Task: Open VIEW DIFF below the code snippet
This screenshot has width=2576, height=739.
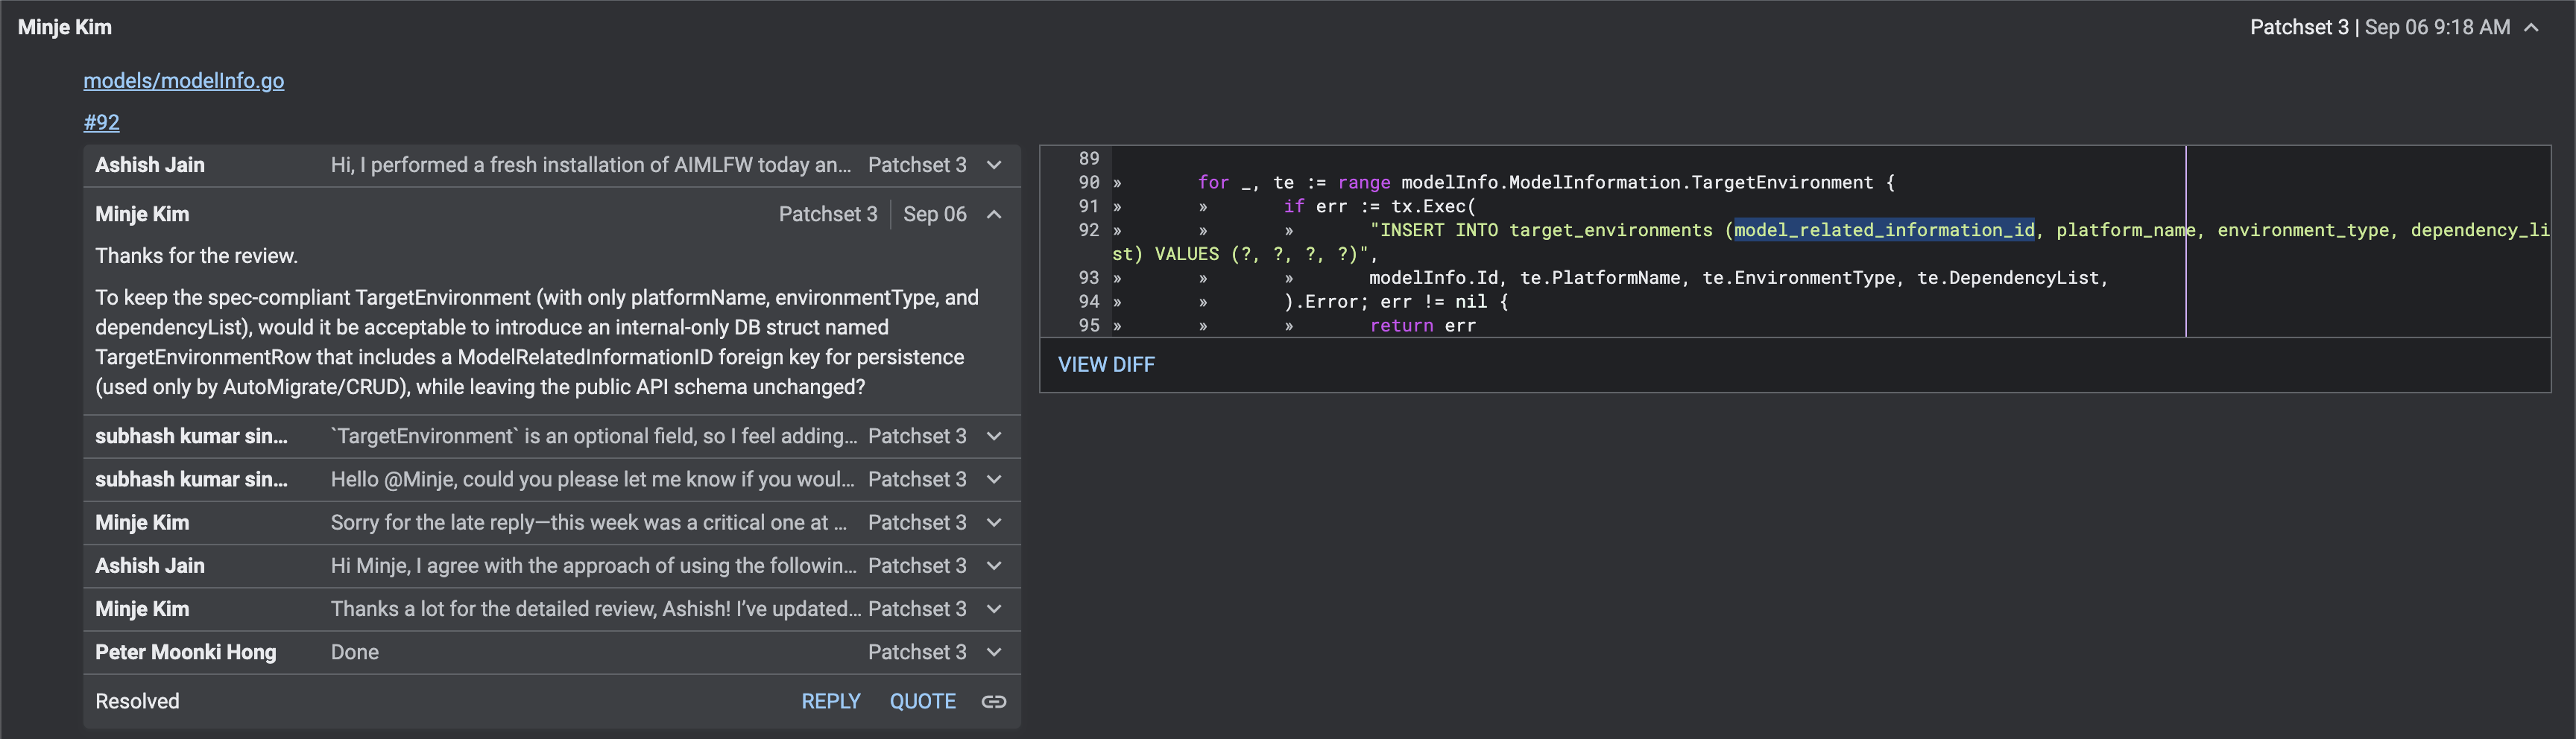Action: (x=1106, y=364)
